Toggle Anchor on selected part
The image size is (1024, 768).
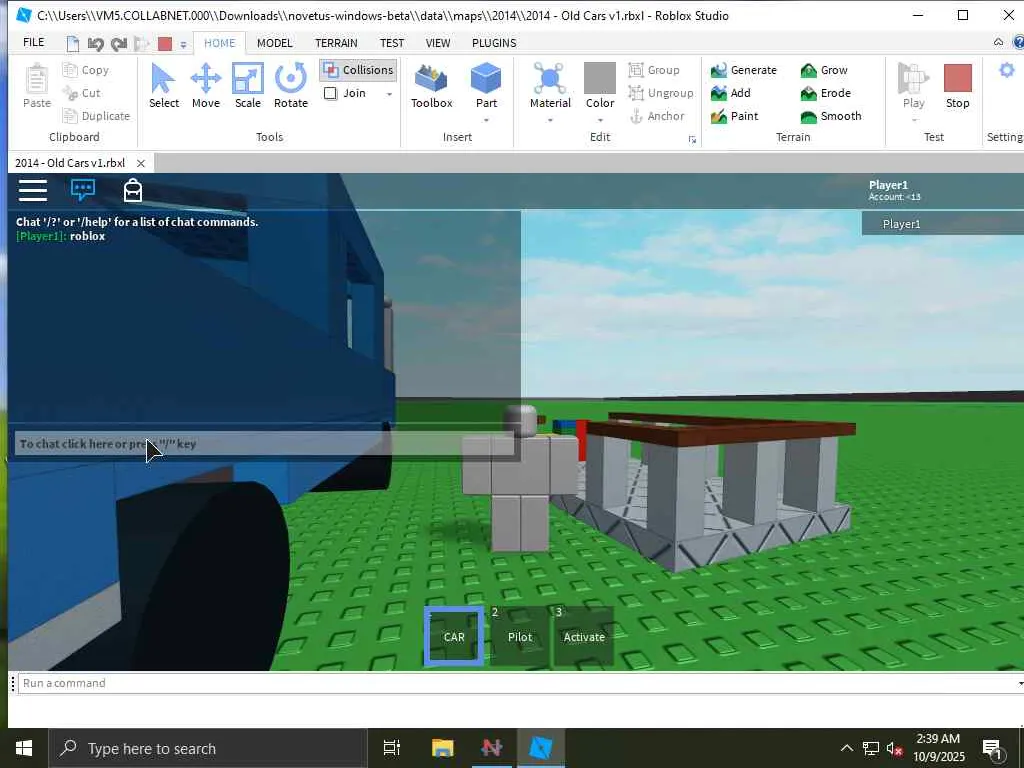656,116
